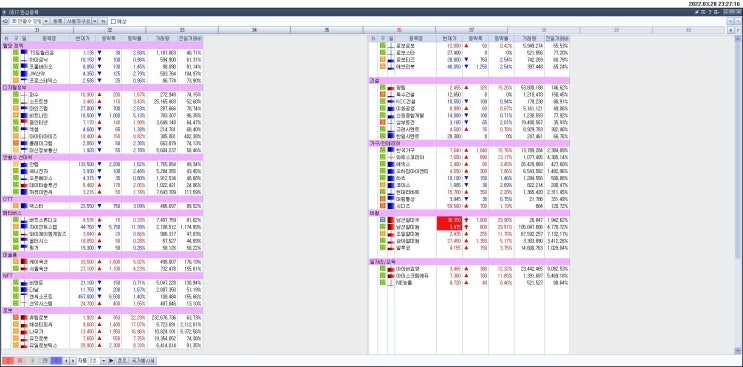The image size is (743, 367).
Task: Click candle icon in the 133,500 안랩 row
Action: (x=24, y=164)
